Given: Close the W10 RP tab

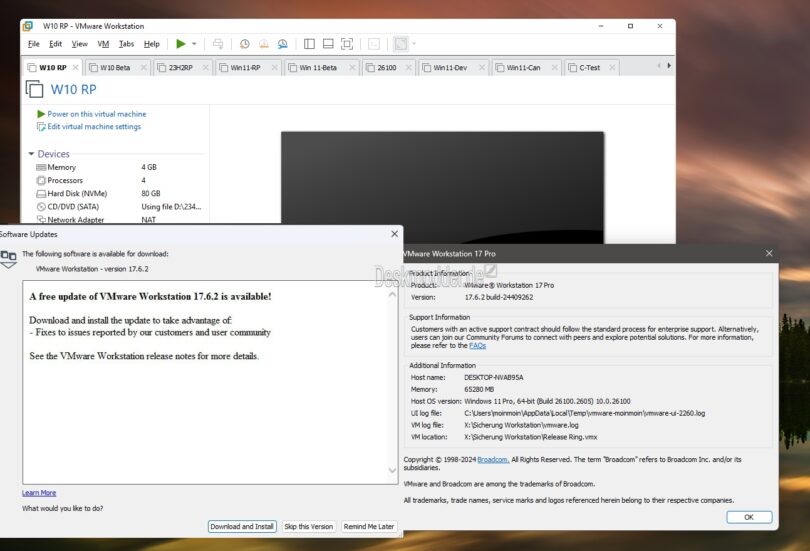Looking at the screenshot, I should (x=75, y=68).
